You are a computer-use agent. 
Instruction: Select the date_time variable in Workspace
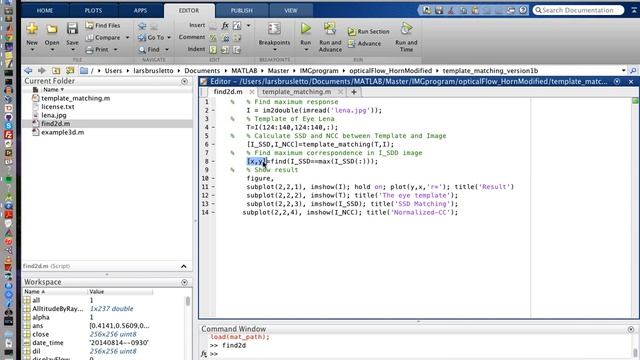(48, 342)
